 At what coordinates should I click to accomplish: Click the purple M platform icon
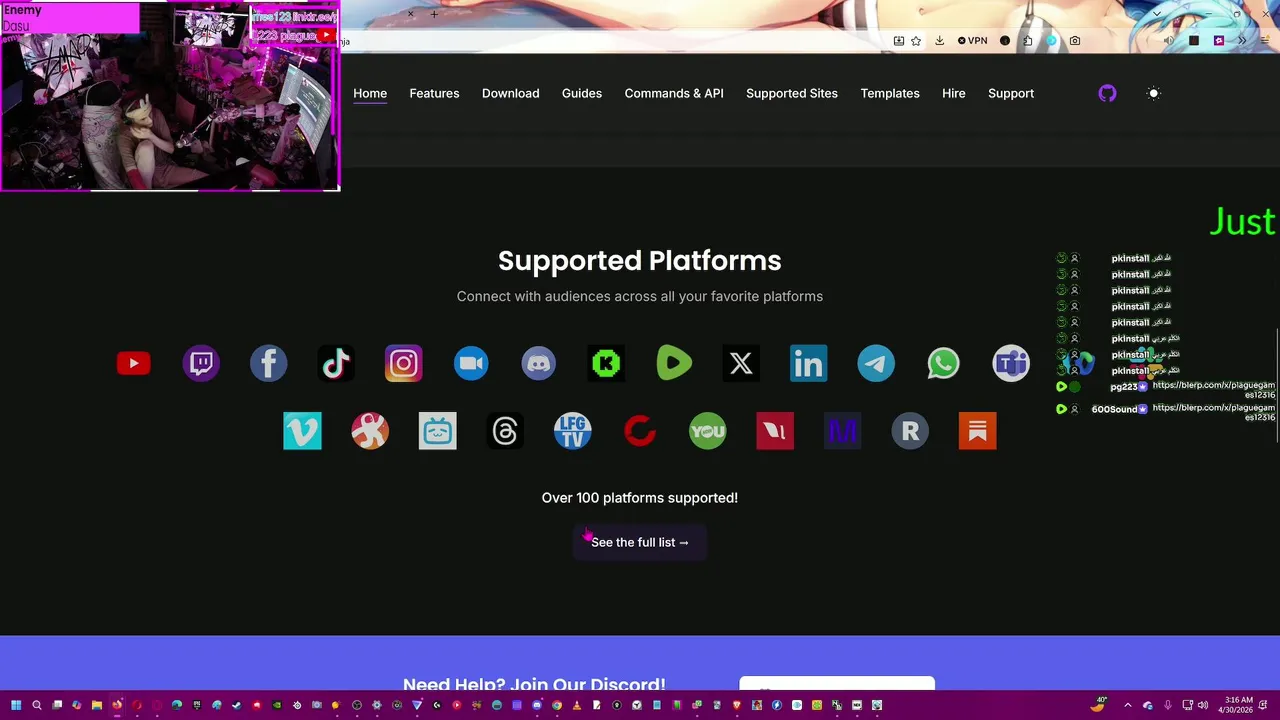[x=842, y=431]
